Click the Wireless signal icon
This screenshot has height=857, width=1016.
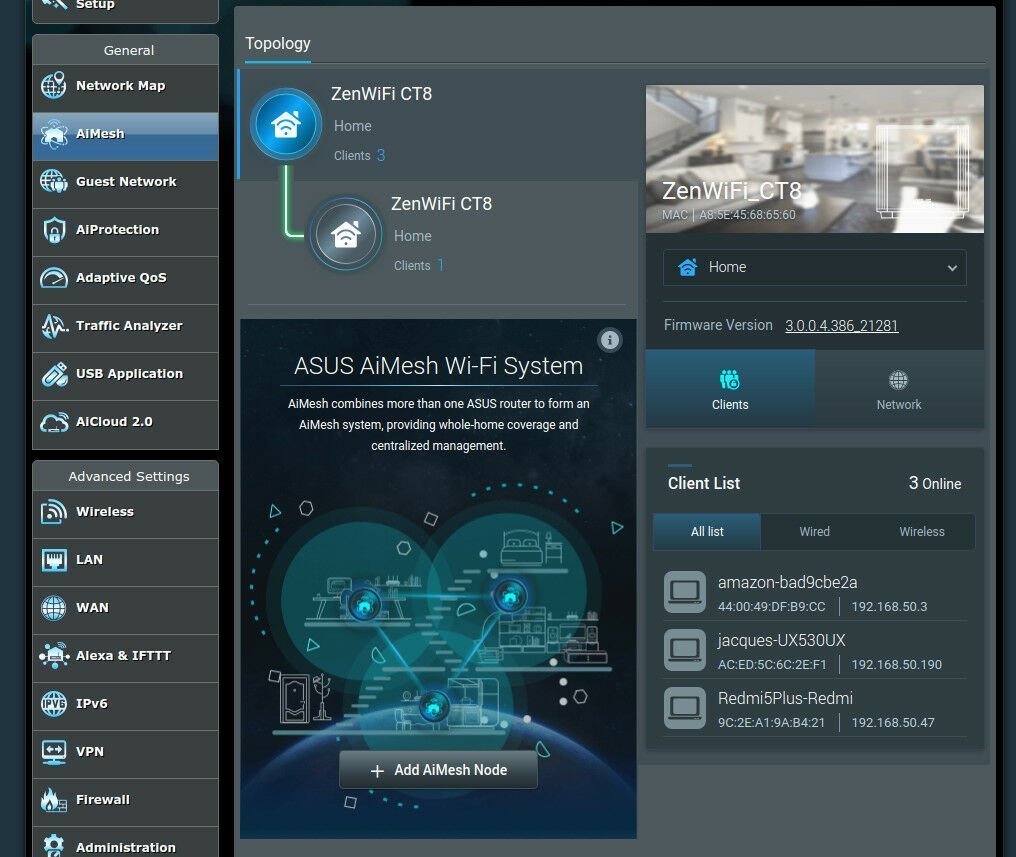tap(54, 512)
